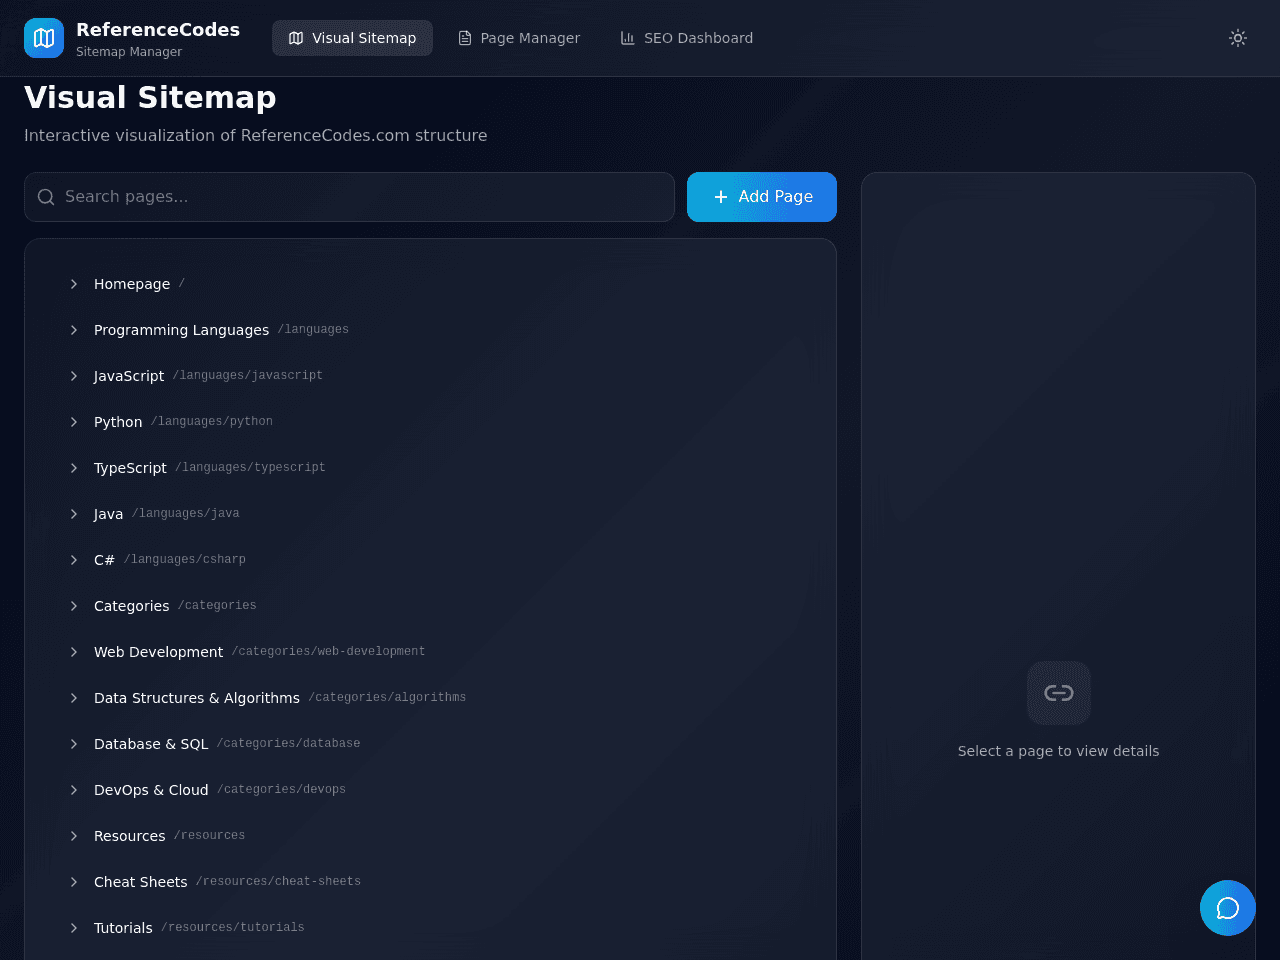Image resolution: width=1280 pixels, height=960 pixels.
Task: Click the /languages/java path text
Action: (x=185, y=513)
